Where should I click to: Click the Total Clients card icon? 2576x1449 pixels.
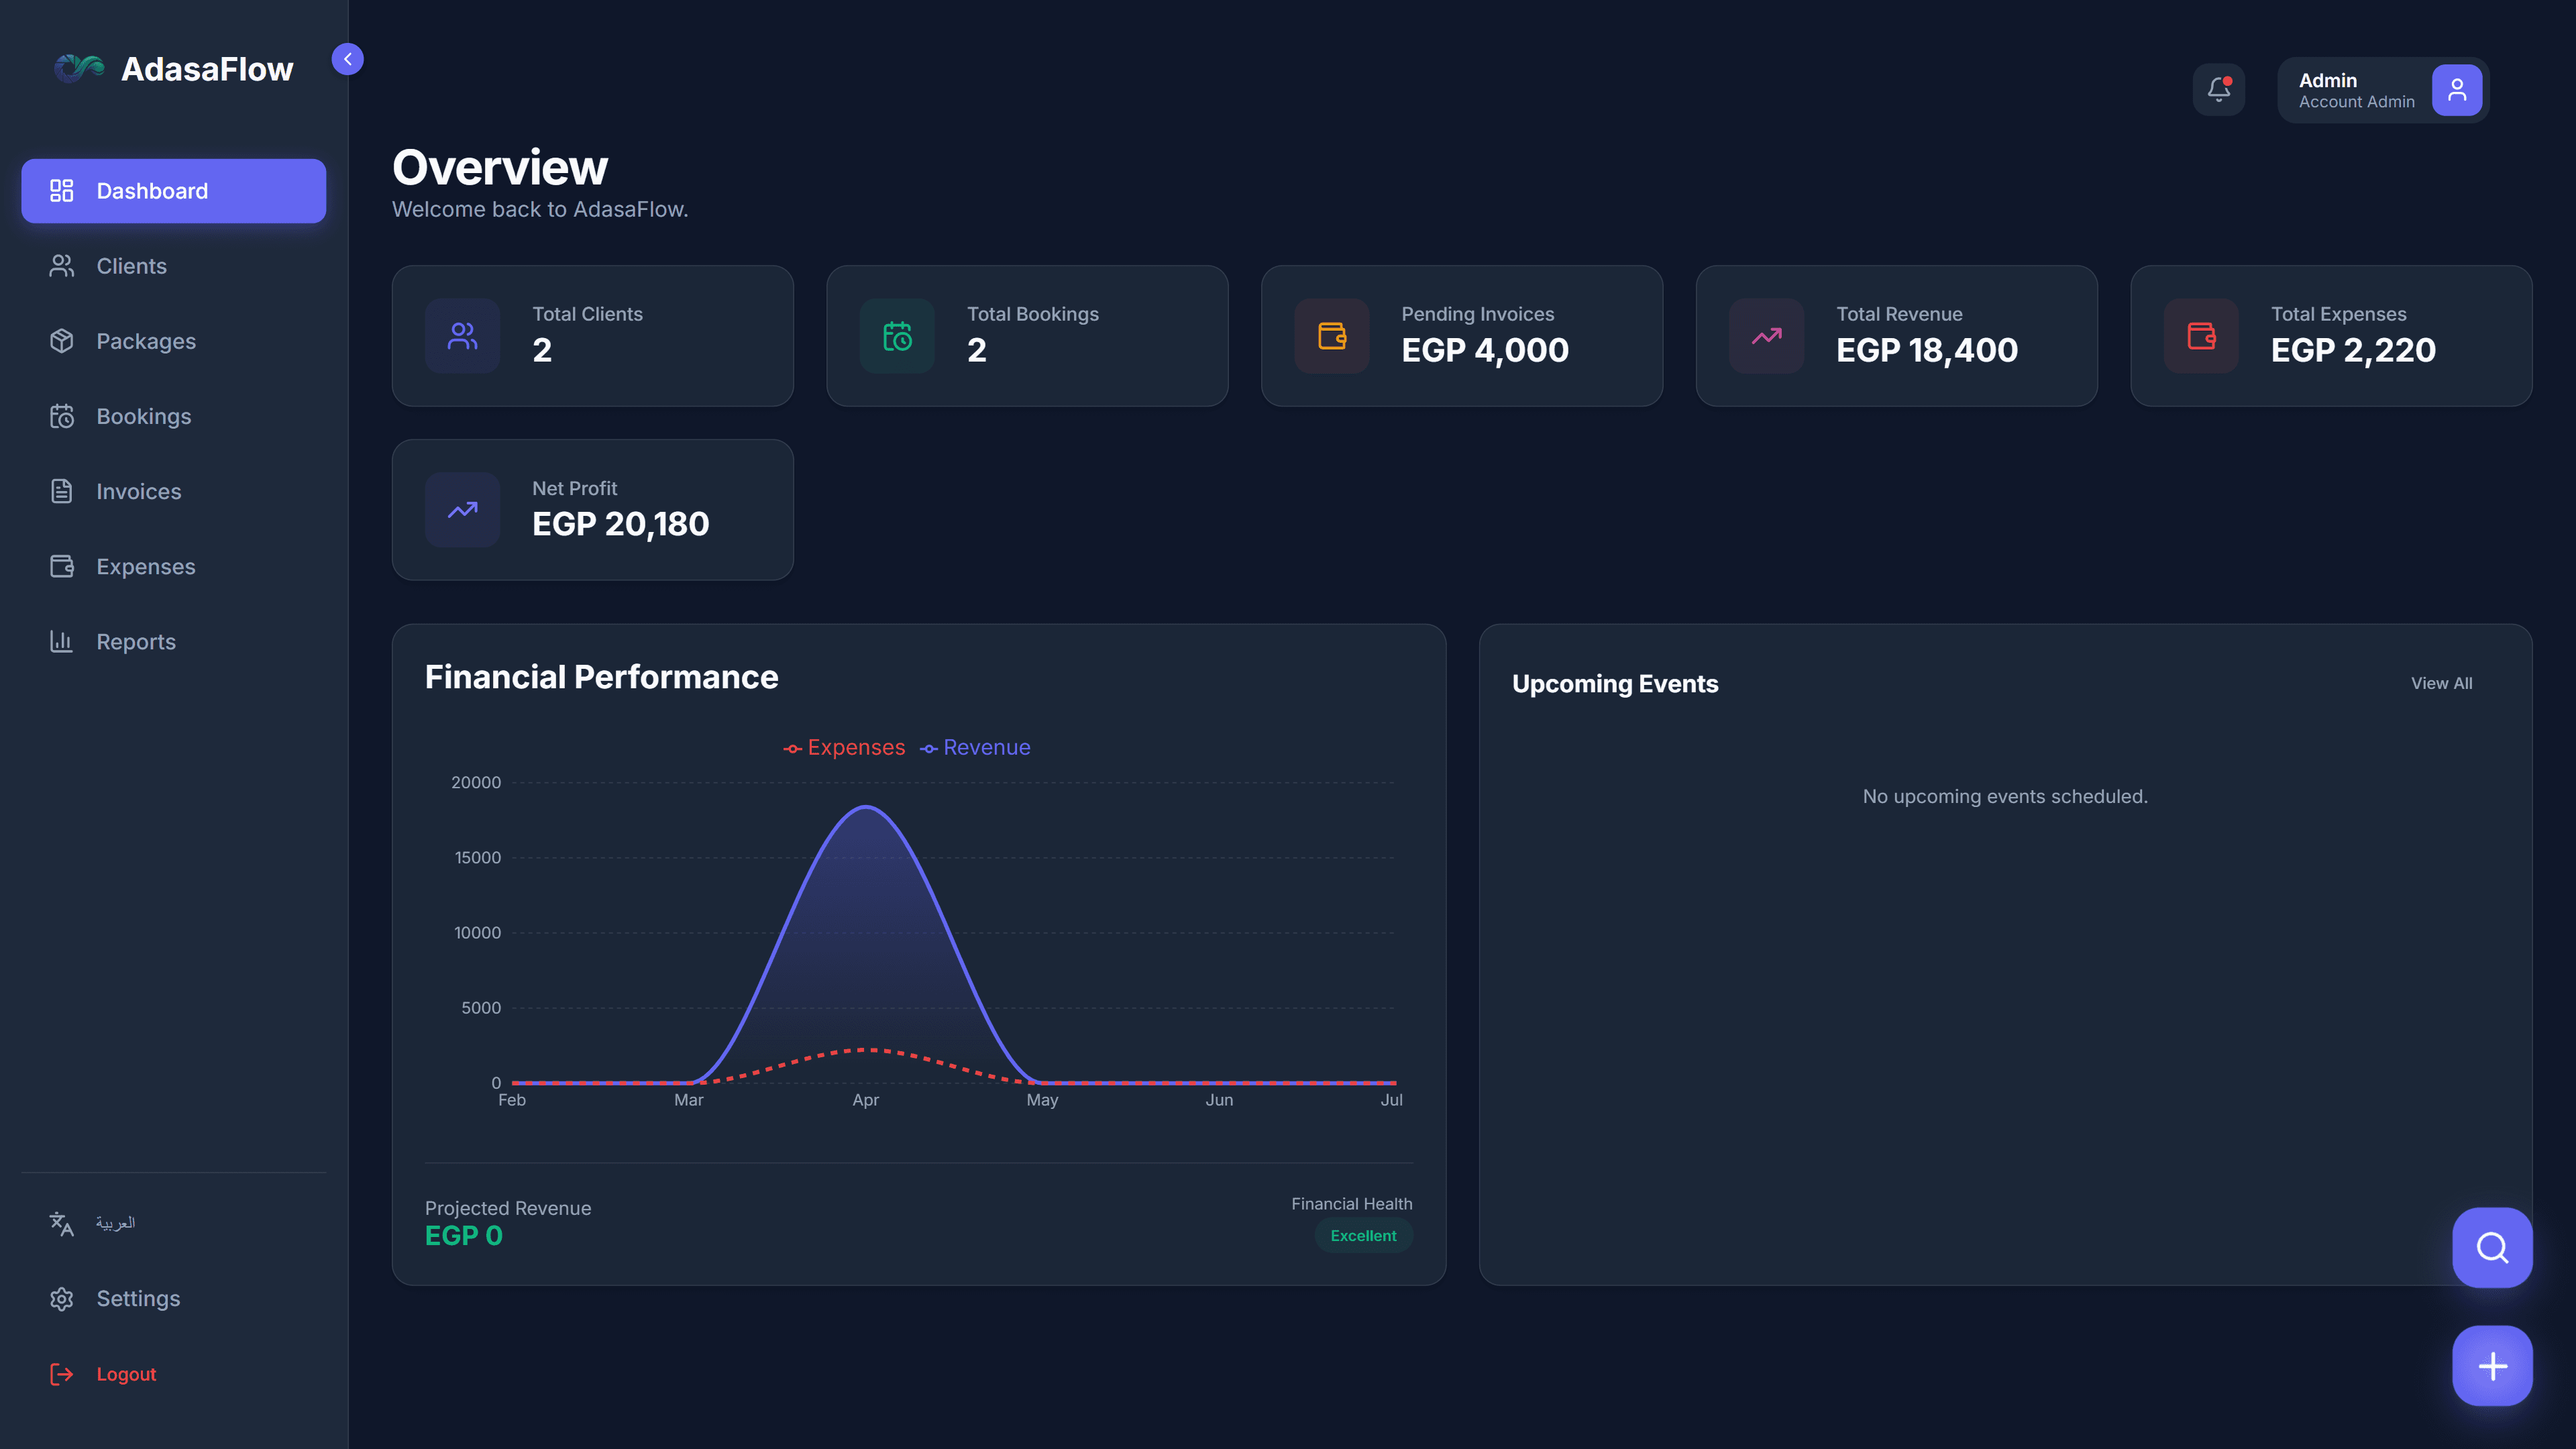point(462,336)
